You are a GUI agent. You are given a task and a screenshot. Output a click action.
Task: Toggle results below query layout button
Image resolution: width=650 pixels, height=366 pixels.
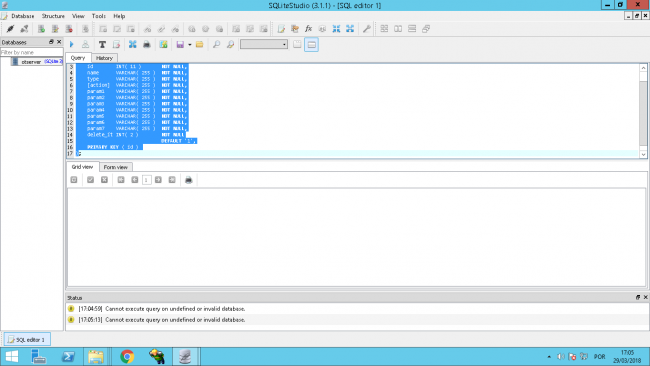[x=311, y=44]
